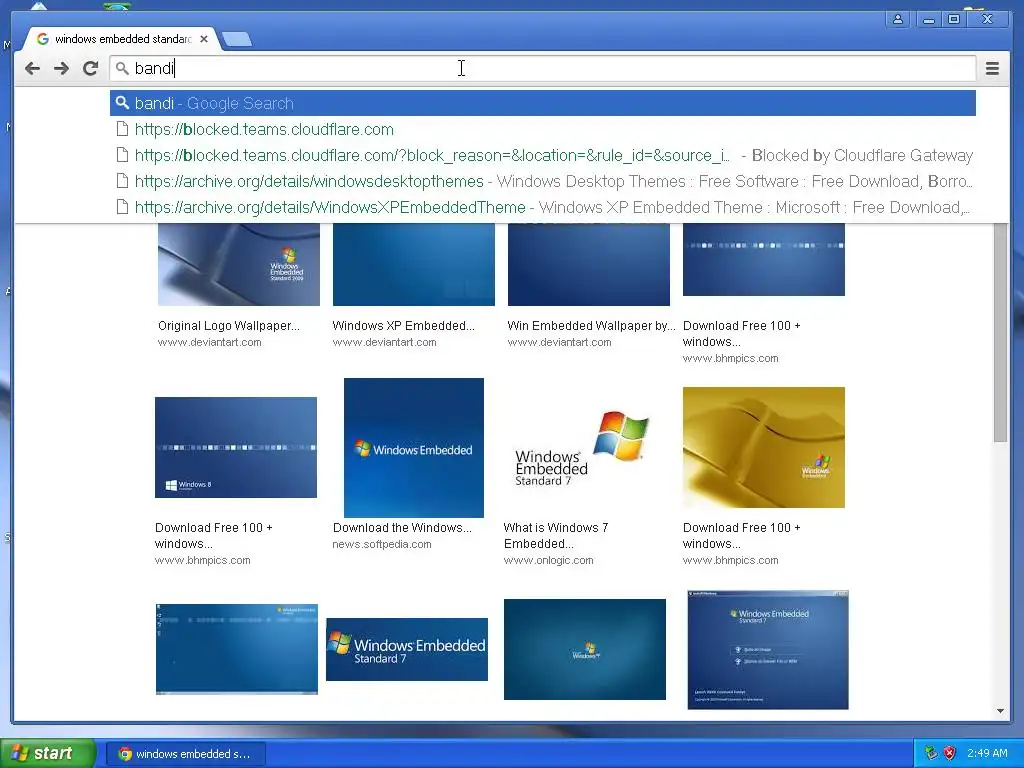This screenshot has width=1024, height=768.
Task: Click page icon beside Windows Desktop Themes suggestion
Action: 121,181
